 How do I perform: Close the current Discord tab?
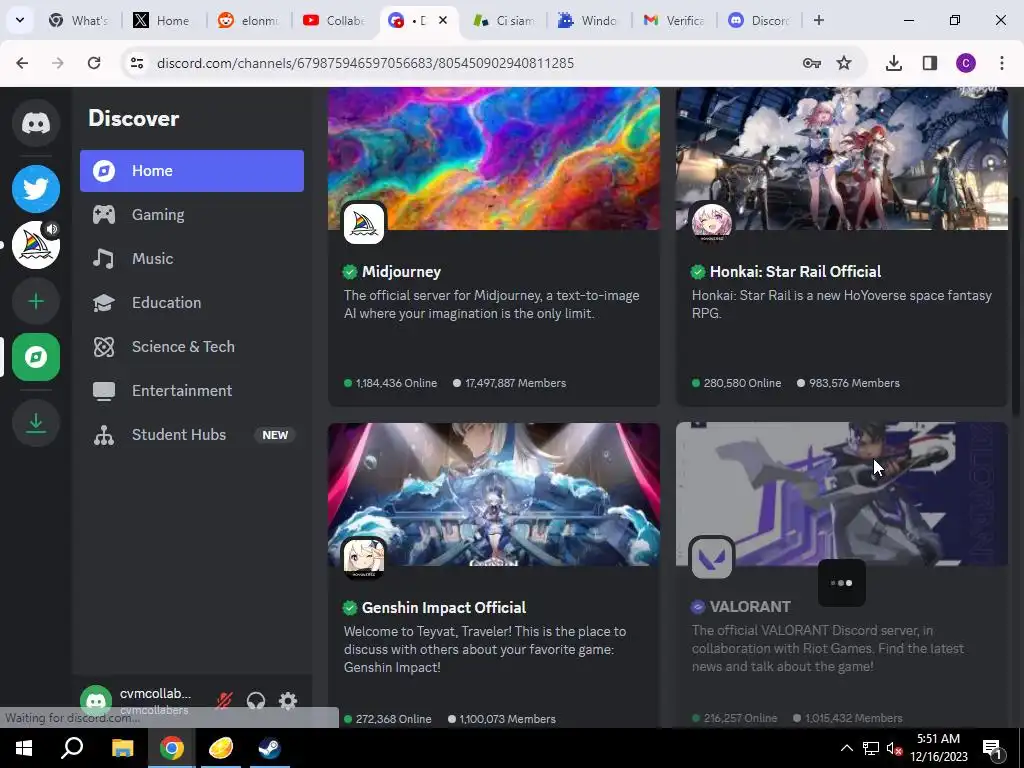pyautogui.click(x=443, y=20)
